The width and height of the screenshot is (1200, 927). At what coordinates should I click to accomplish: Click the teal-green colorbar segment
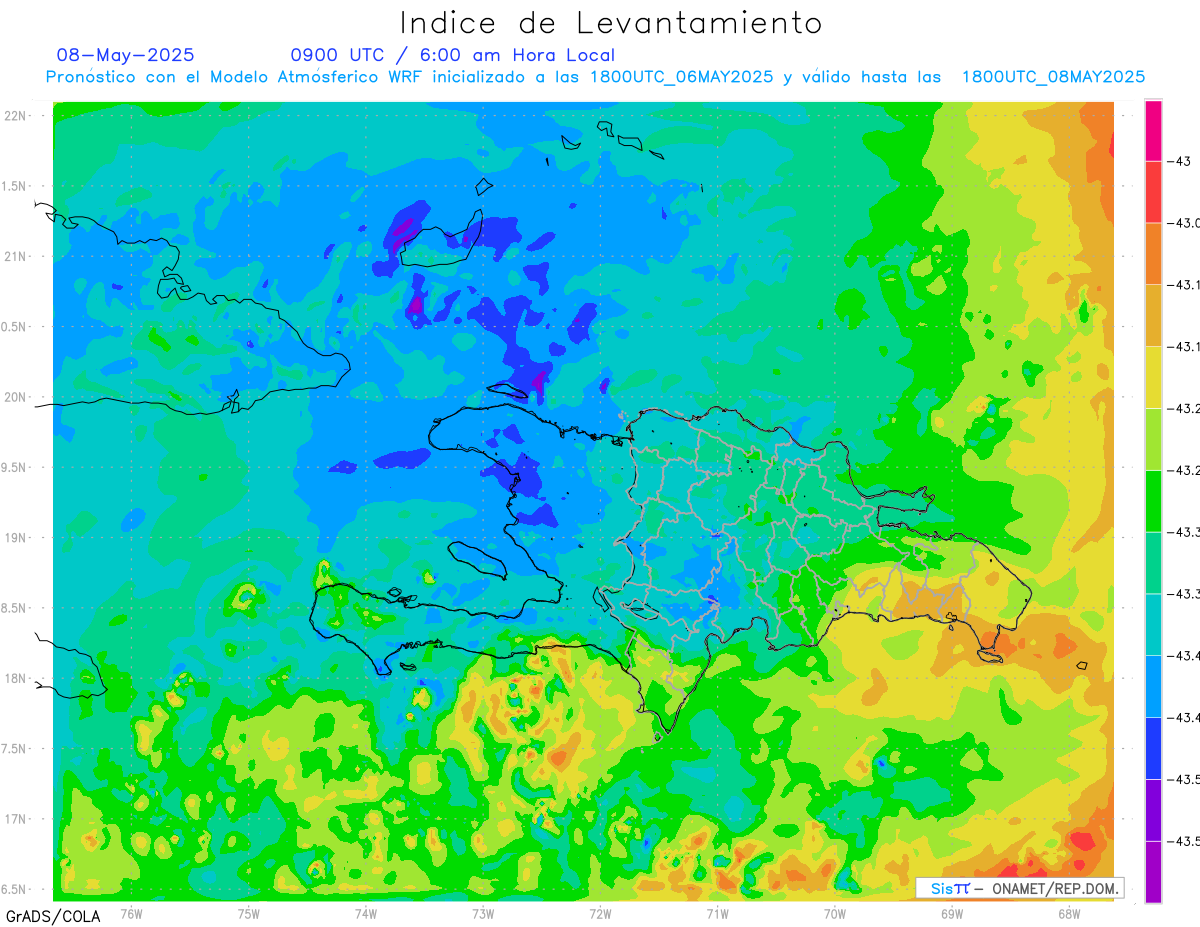(1153, 563)
